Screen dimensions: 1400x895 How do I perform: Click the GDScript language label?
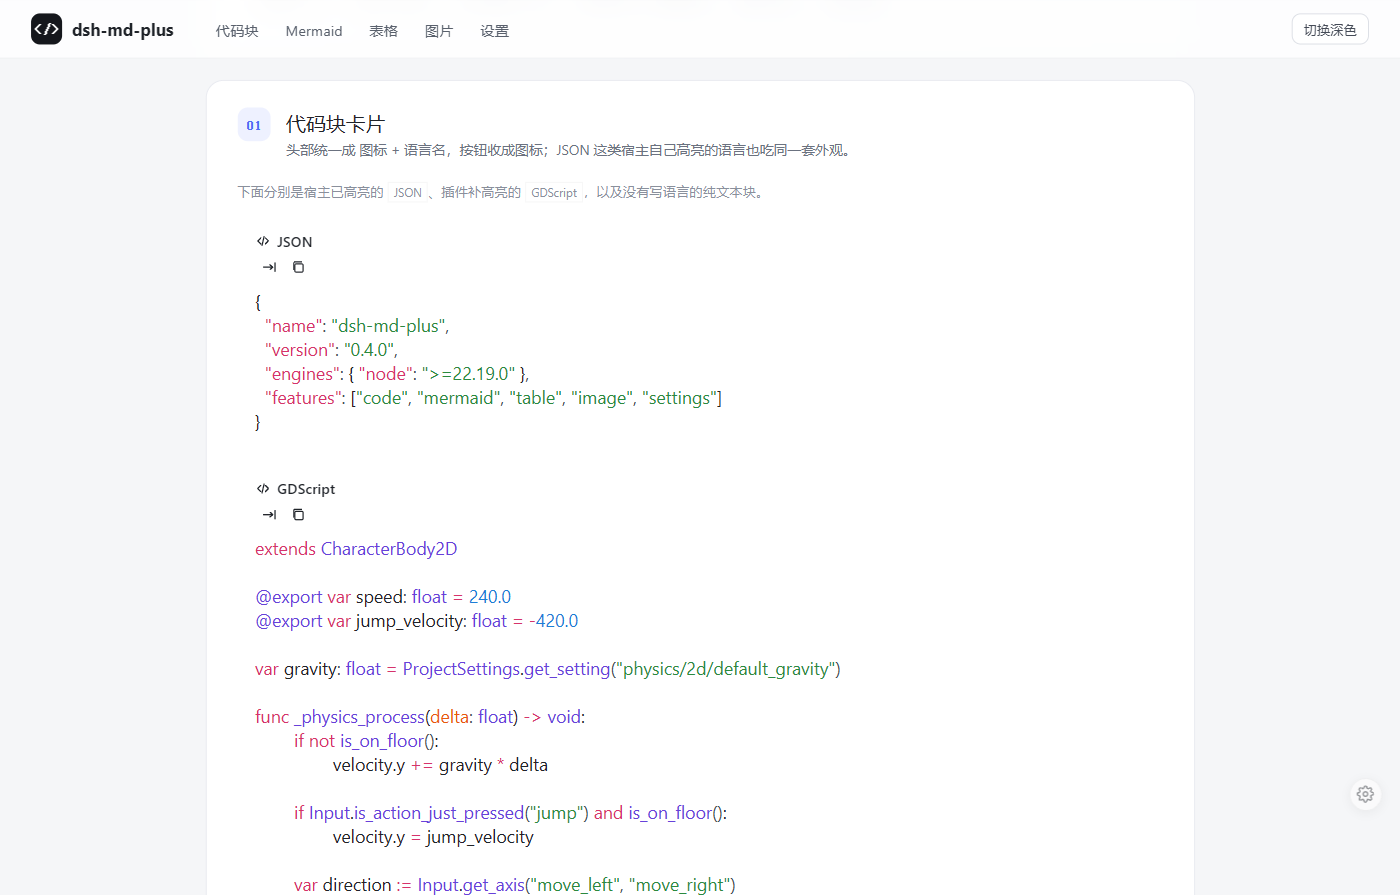click(306, 489)
